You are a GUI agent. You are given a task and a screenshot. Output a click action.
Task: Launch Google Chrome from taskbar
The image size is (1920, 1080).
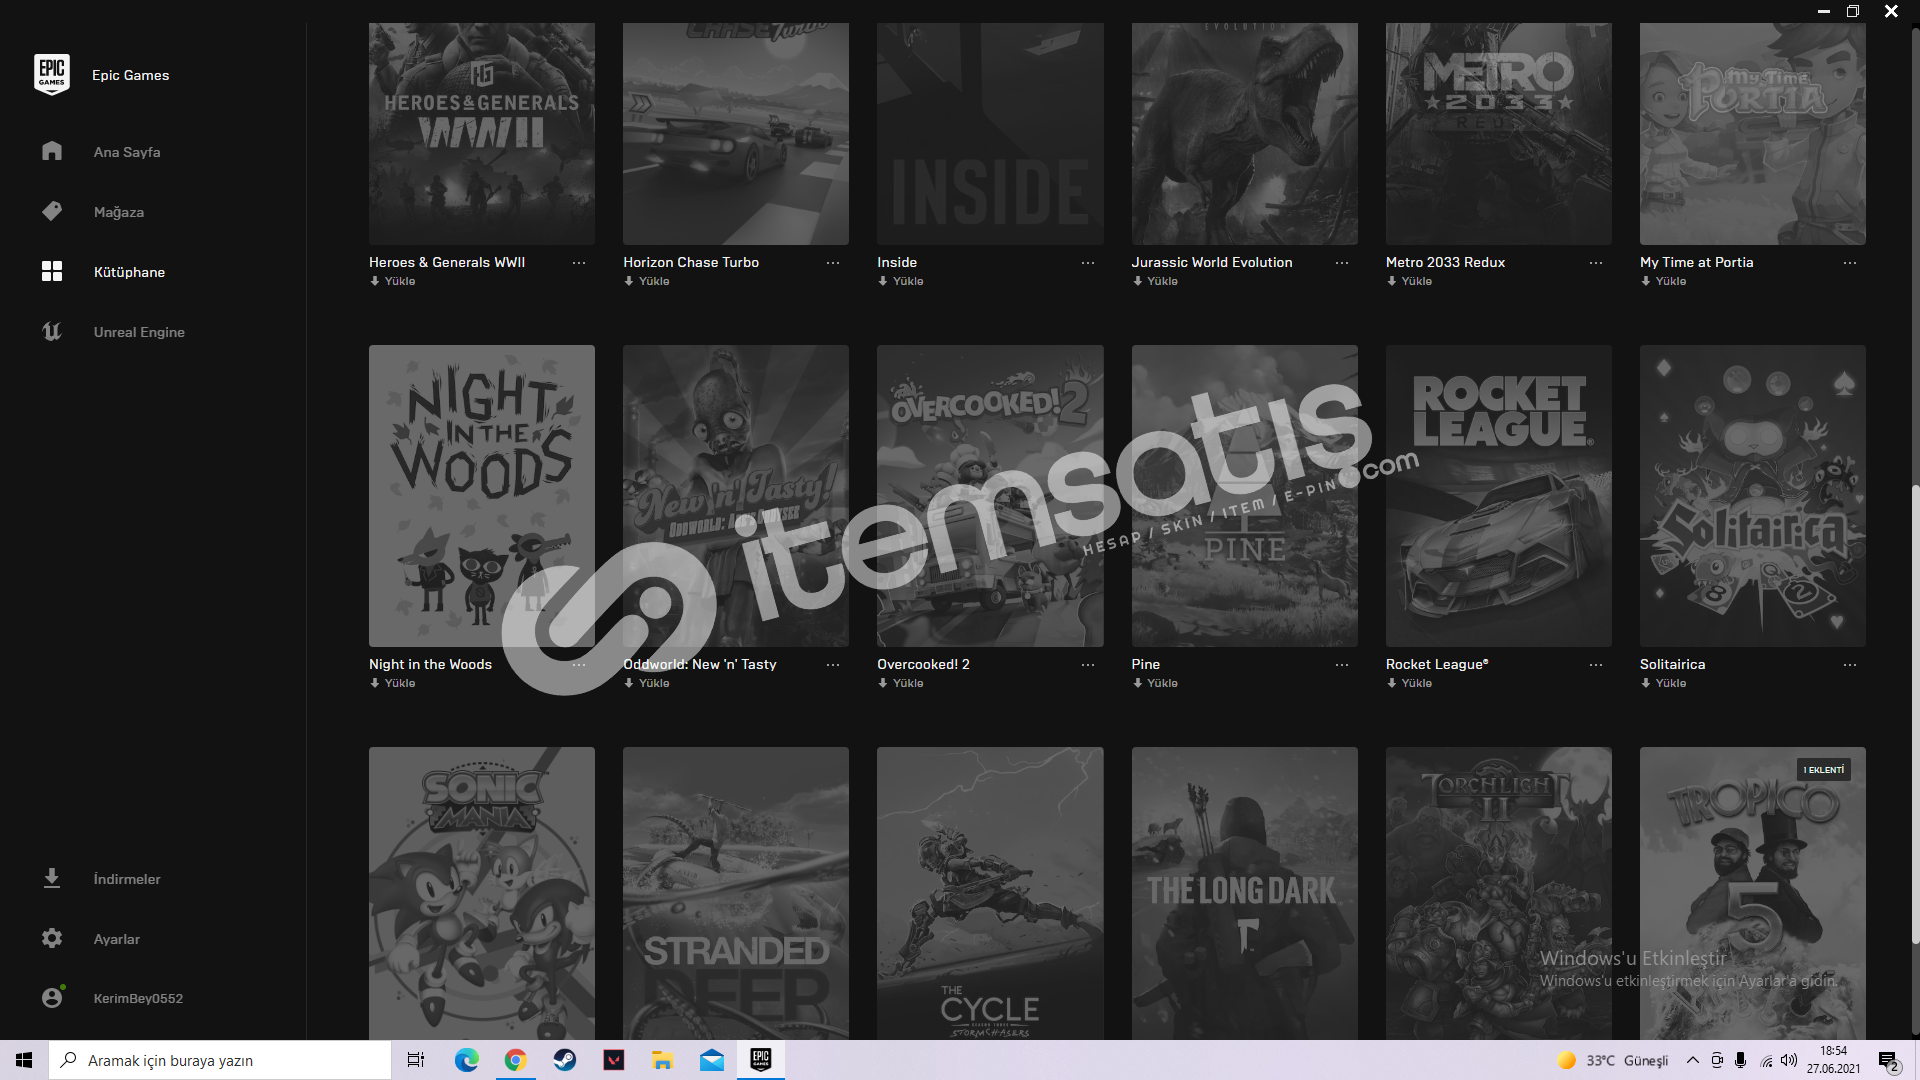coord(516,1060)
